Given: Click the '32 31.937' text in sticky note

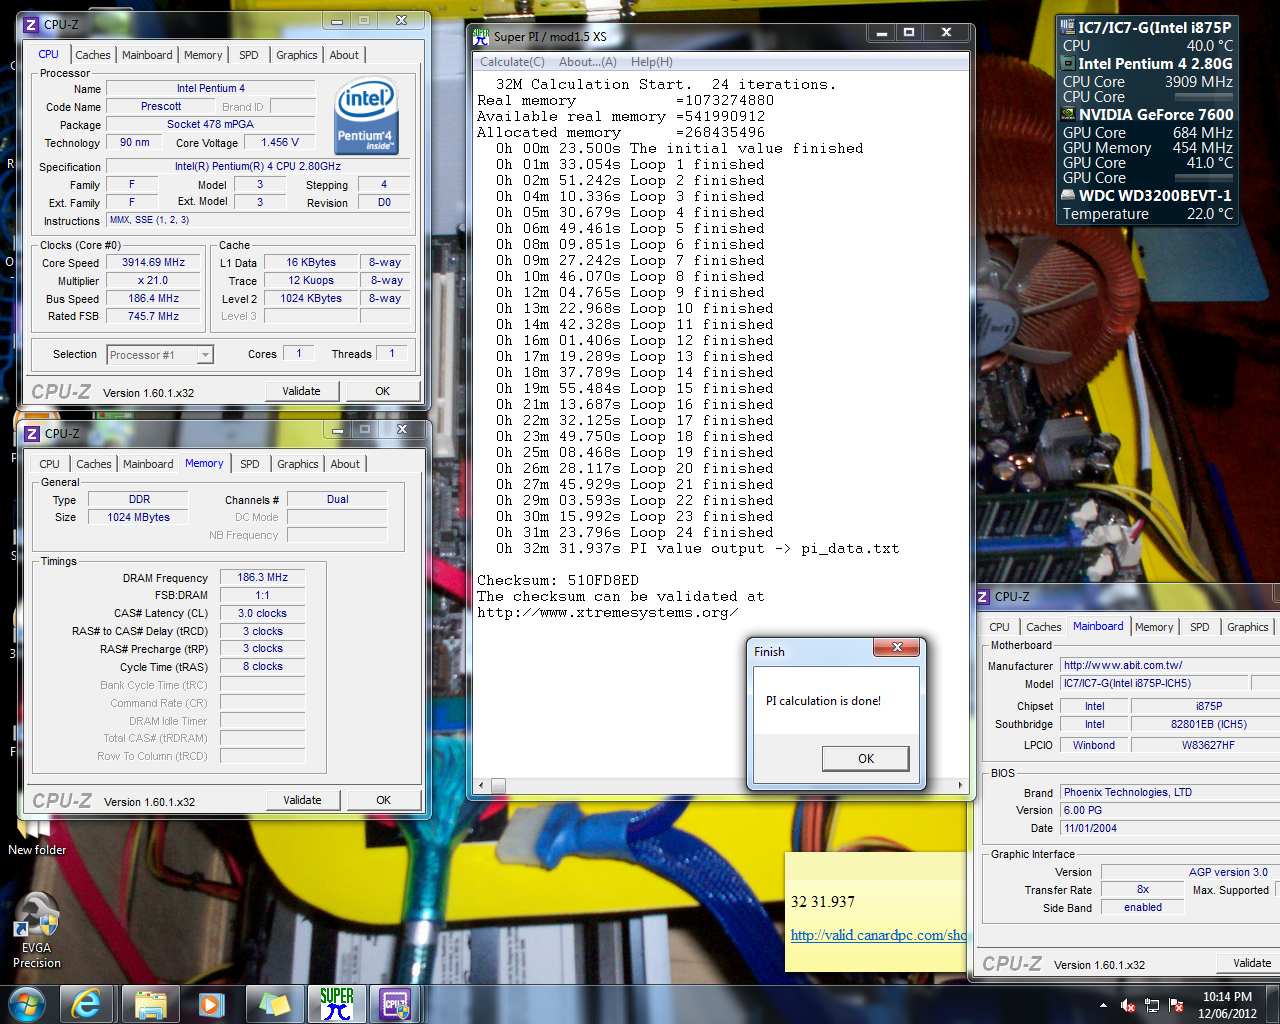Looking at the screenshot, I should (x=823, y=902).
